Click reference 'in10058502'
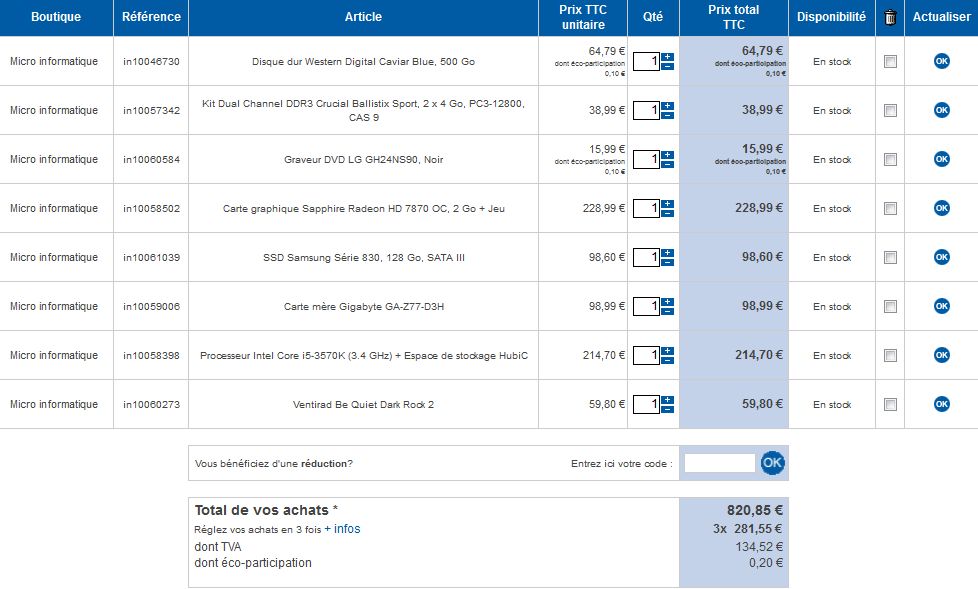 [151, 208]
